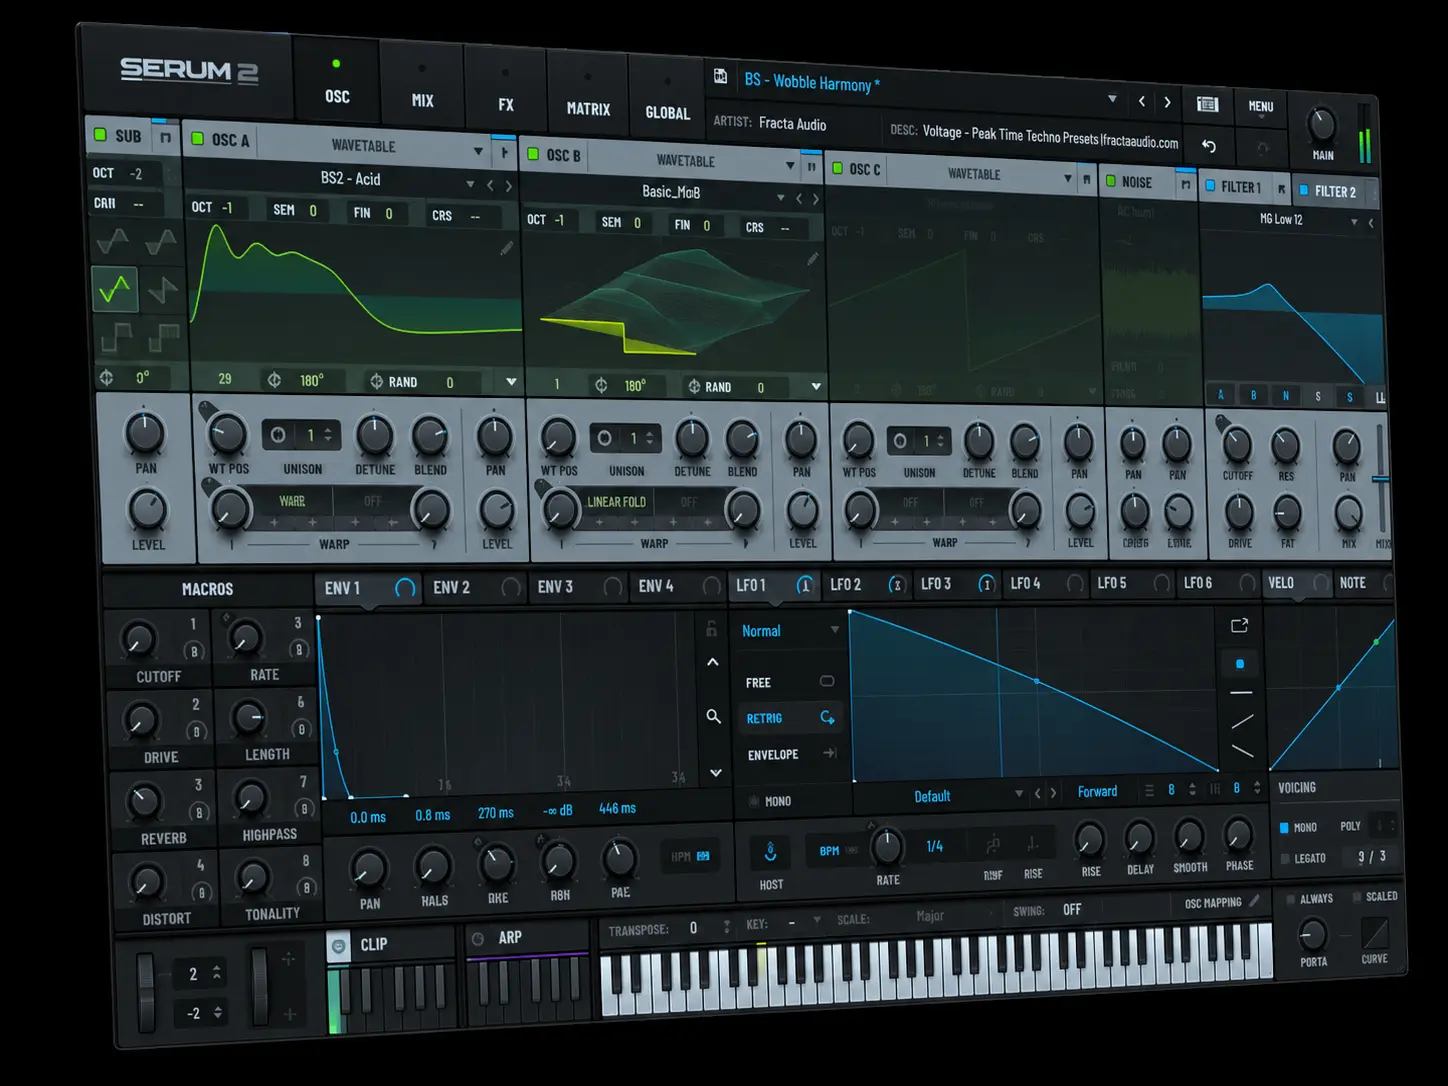Click the PORTA CURVE shape box
The width and height of the screenshot is (1448, 1086).
coord(1375,934)
